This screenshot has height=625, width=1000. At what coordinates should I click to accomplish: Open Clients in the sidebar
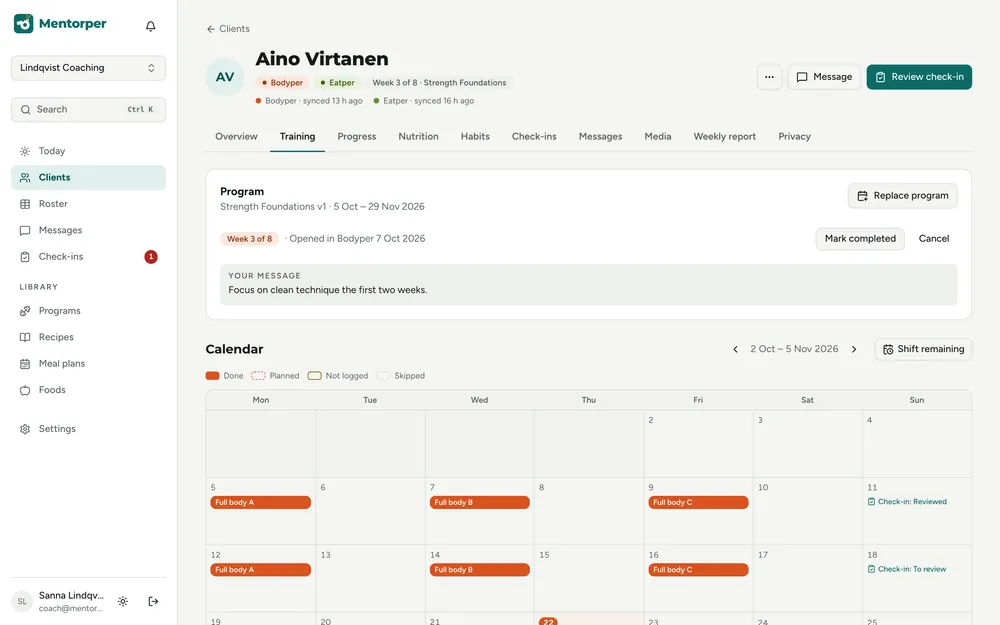[88, 177]
